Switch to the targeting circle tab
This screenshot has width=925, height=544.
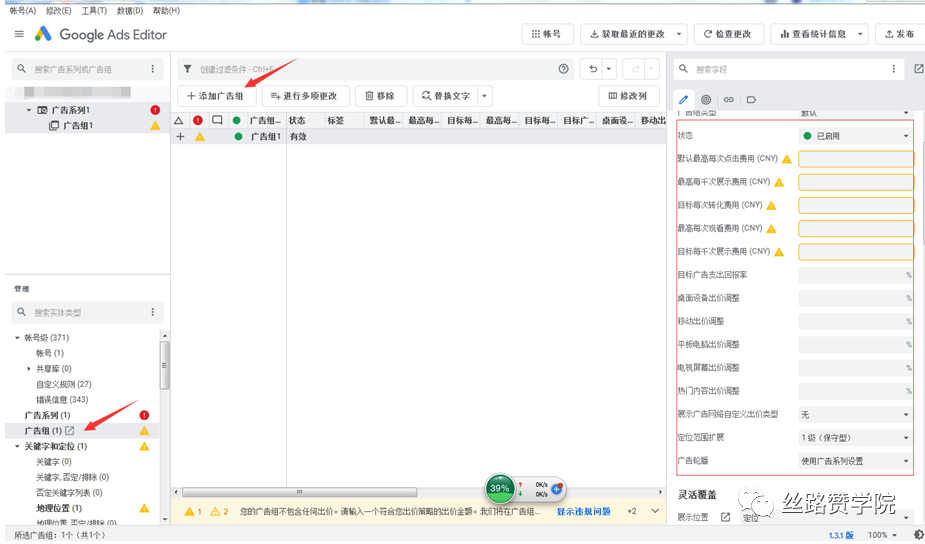coord(706,99)
